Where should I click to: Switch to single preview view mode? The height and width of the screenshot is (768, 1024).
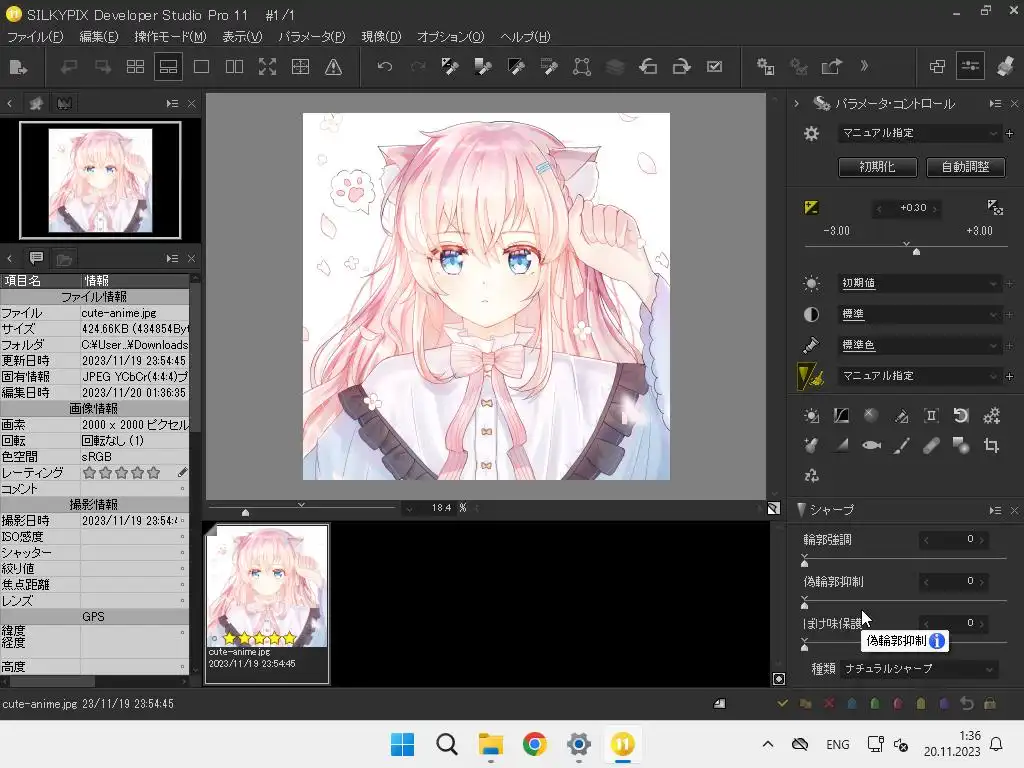[x=201, y=67]
